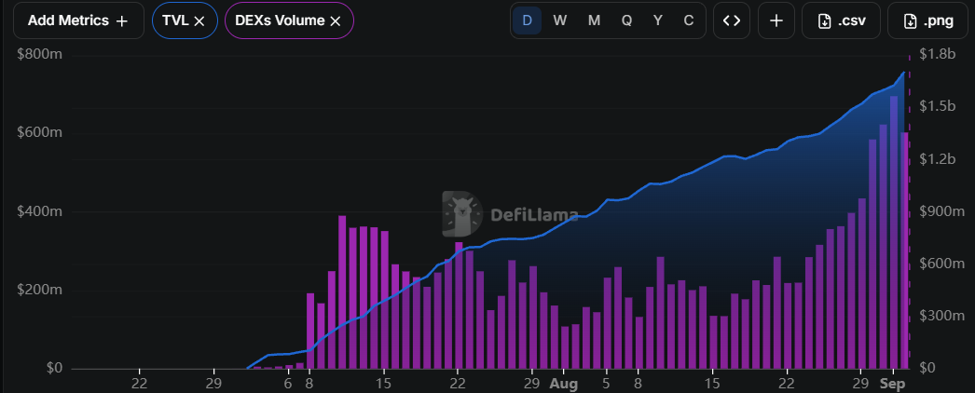This screenshot has height=393, width=975.
Task: Switch to the daily (D) interval
Action: (x=527, y=21)
